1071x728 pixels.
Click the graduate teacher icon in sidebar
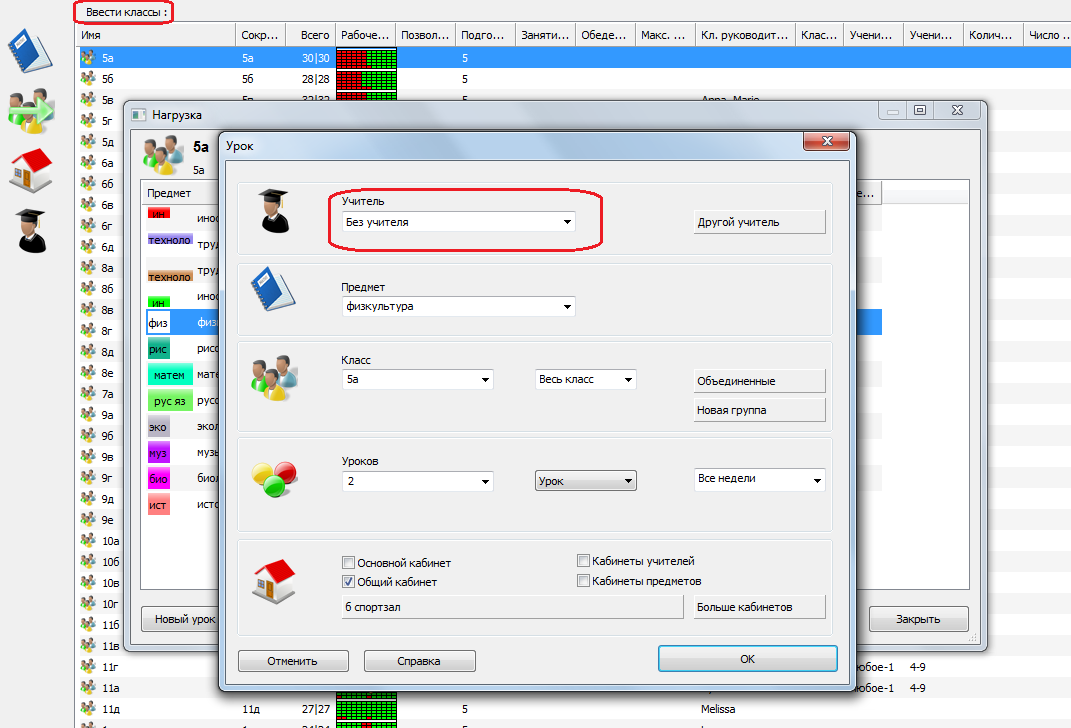click(30, 230)
